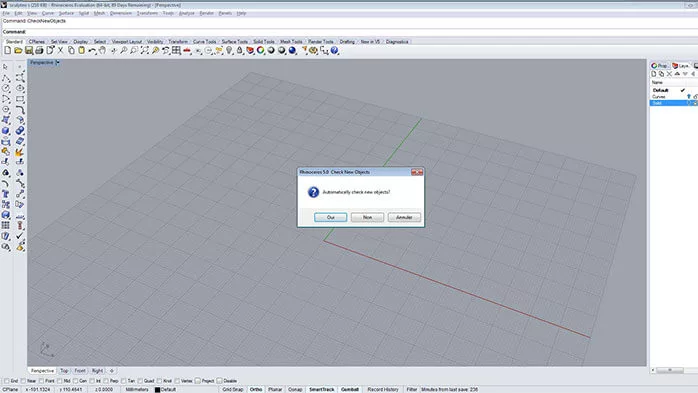This screenshot has width=698, height=393.
Task: Enable the Point osnap checkbox
Action: click(41, 381)
